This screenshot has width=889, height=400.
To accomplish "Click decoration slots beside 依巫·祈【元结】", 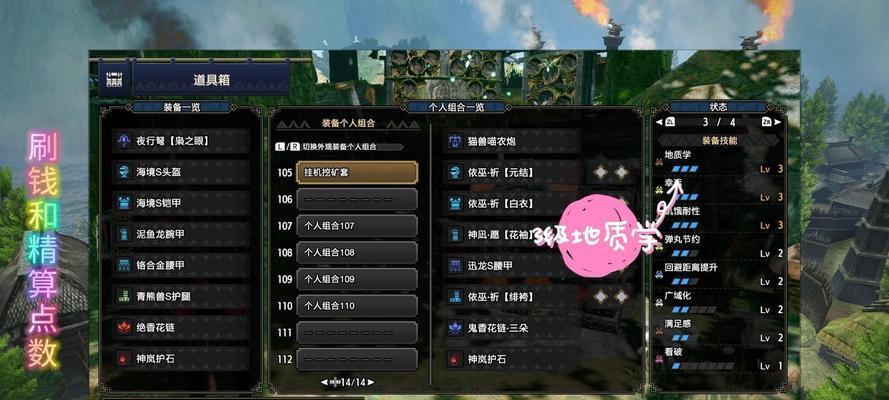I will tap(611, 172).
